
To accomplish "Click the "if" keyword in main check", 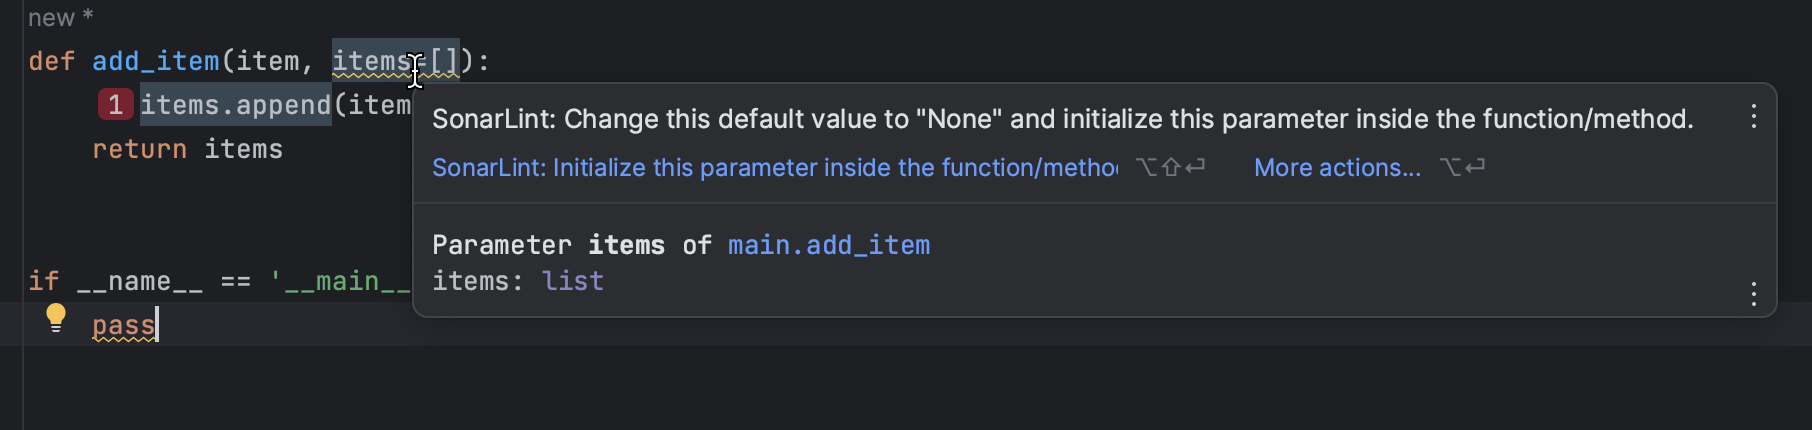I will 43,281.
